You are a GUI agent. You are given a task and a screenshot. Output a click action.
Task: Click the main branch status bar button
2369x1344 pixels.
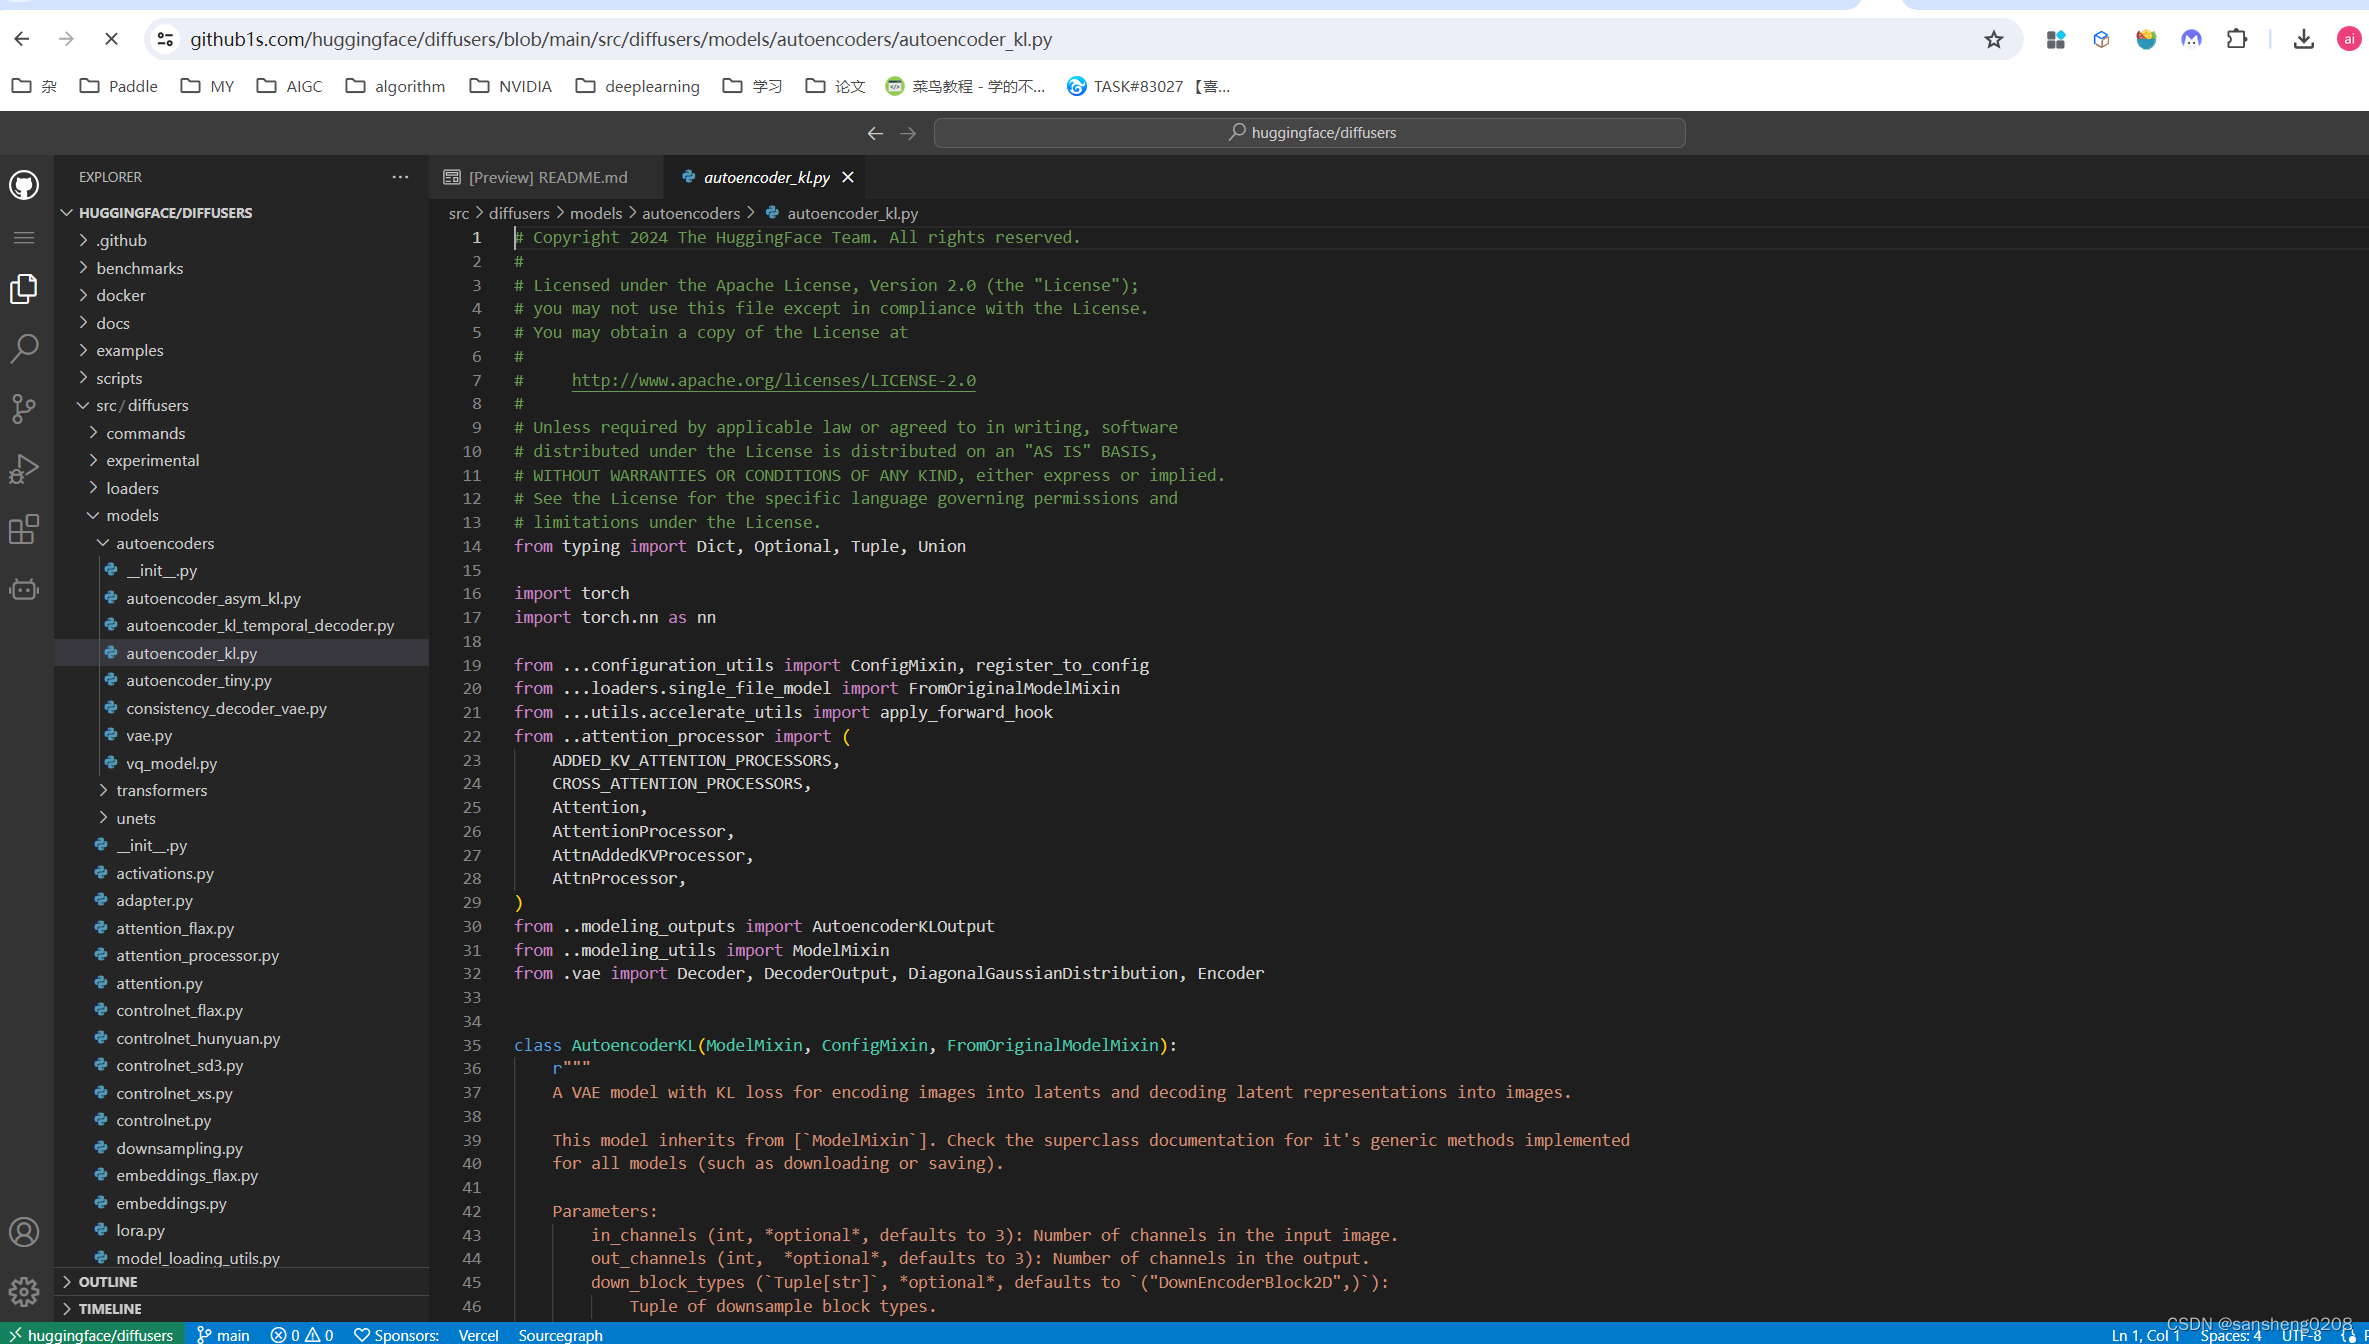click(224, 1334)
